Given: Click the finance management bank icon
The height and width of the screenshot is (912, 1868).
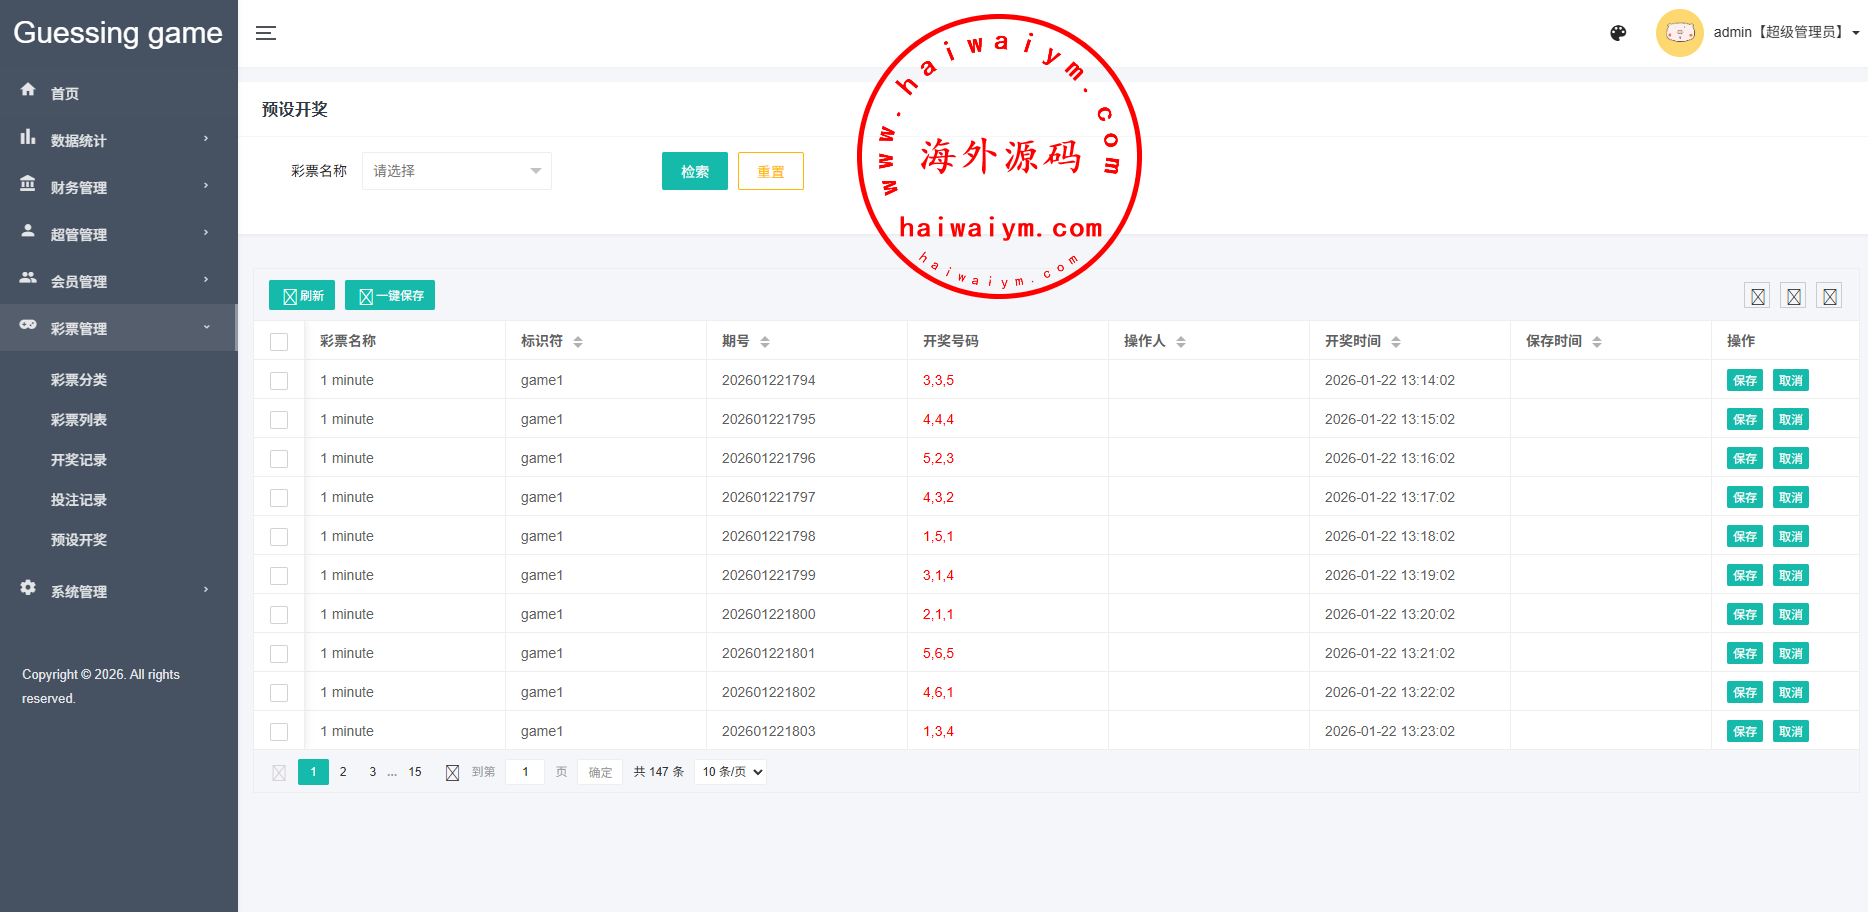Looking at the screenshot, I should click(28, 185).
